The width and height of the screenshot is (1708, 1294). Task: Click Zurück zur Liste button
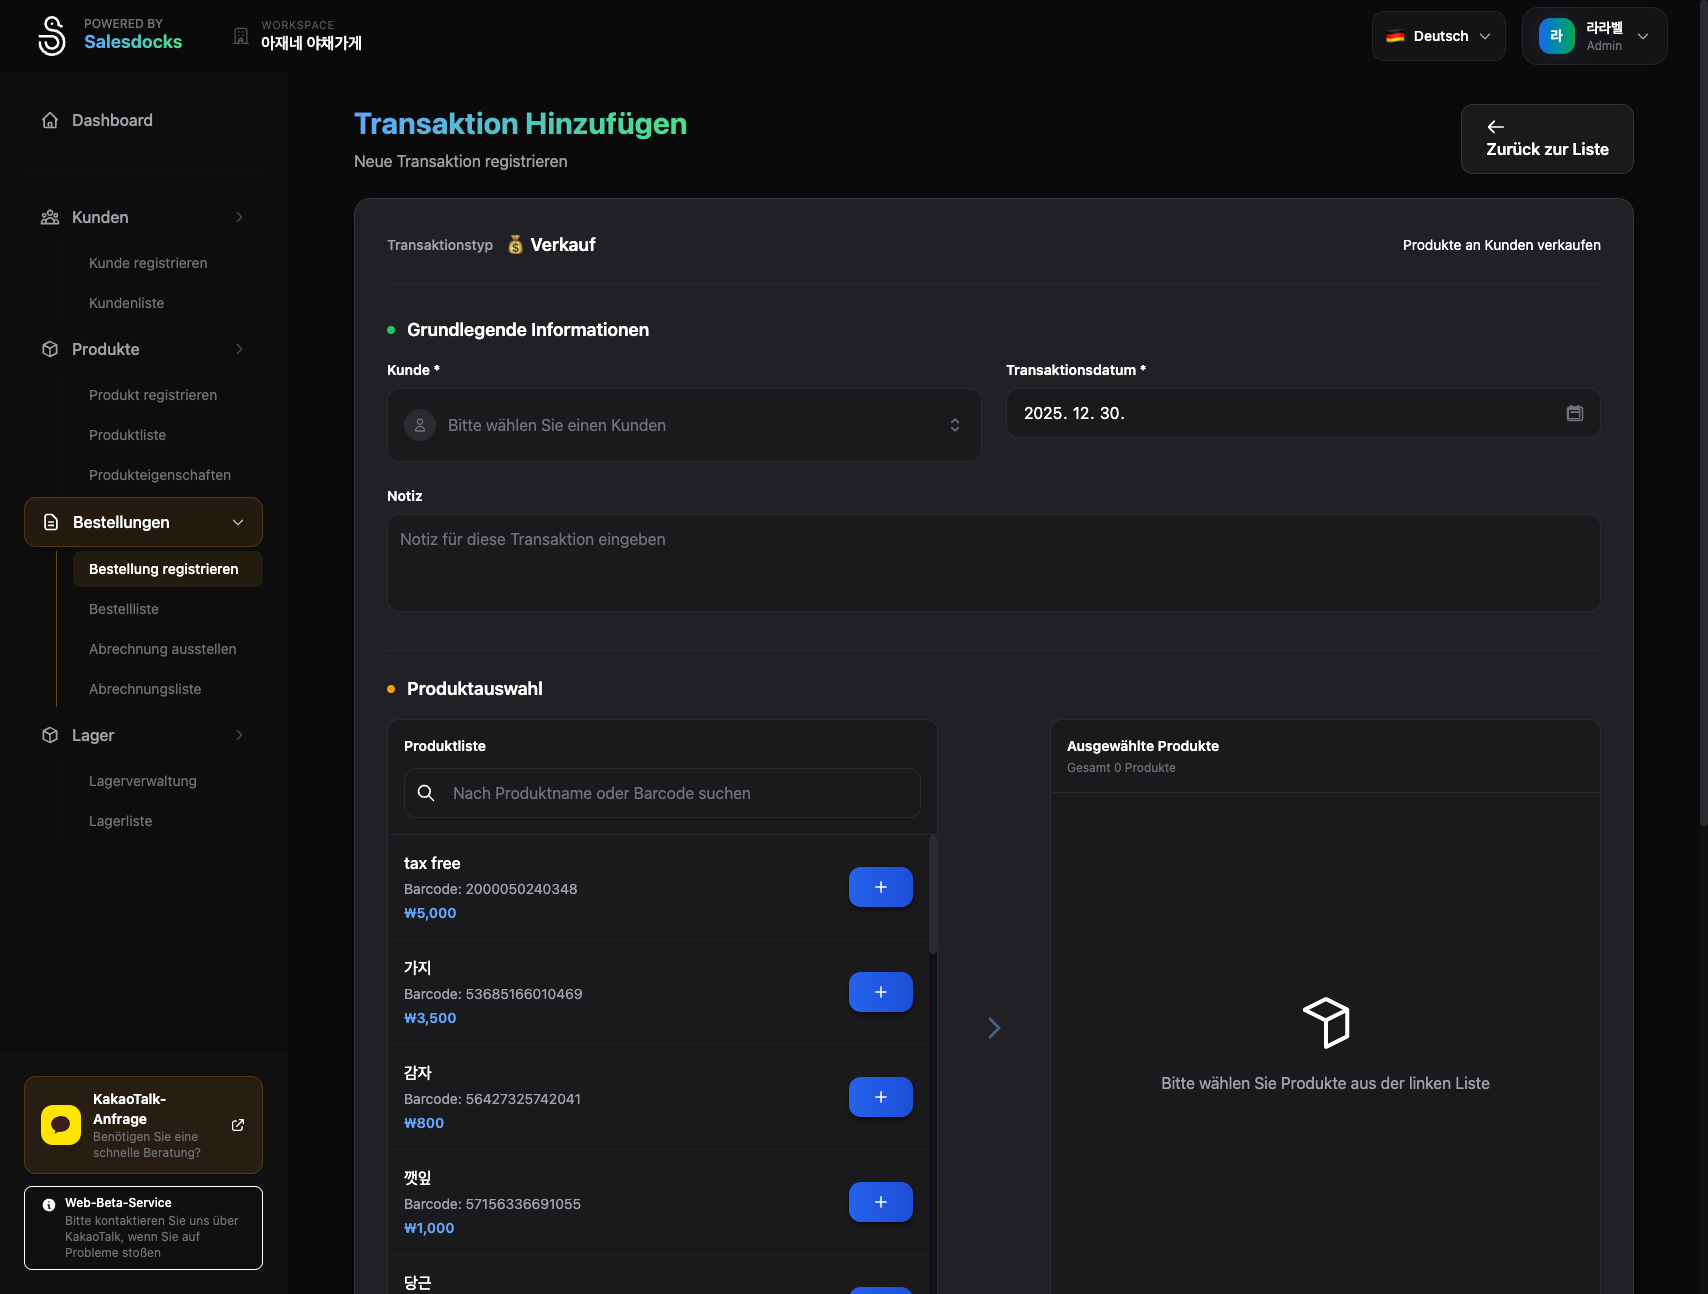pyautogui.click(x=1546, y=139)
